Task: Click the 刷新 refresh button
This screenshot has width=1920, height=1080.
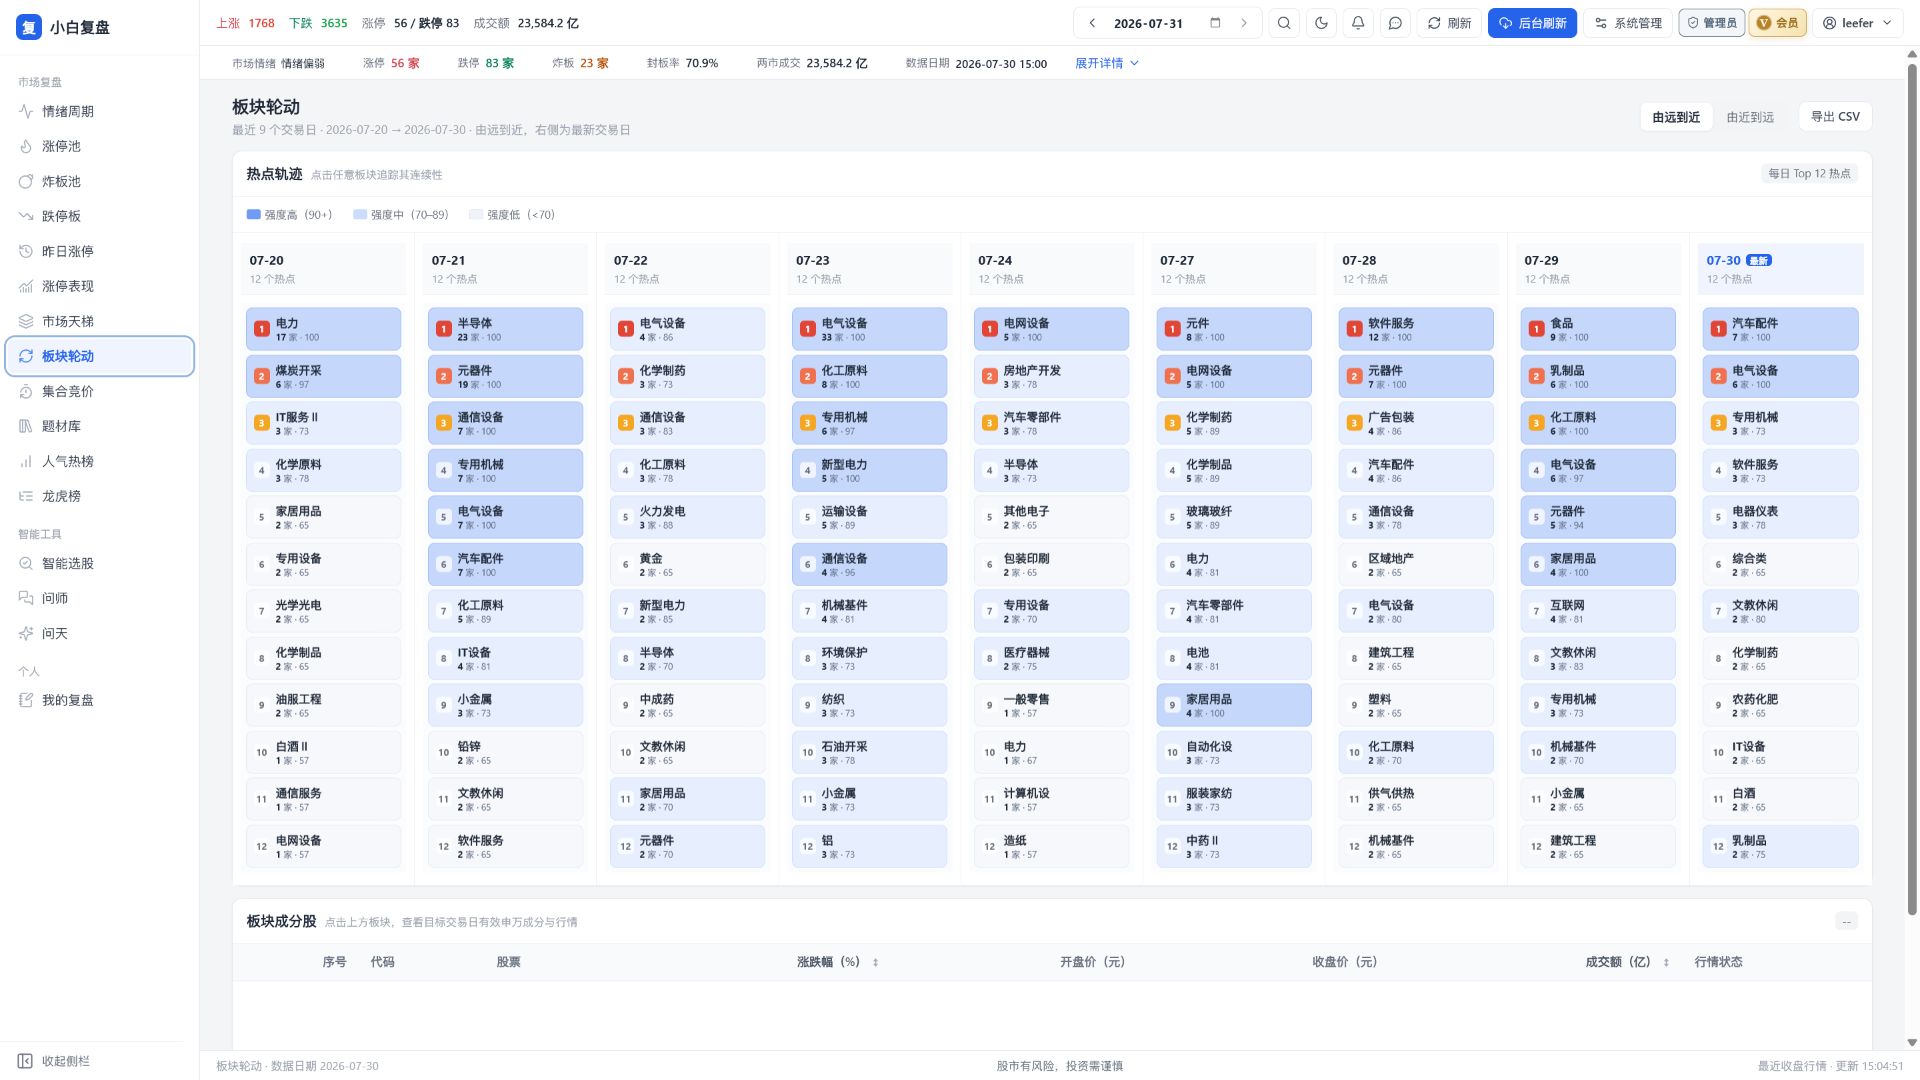Action: coord(1449,23)
